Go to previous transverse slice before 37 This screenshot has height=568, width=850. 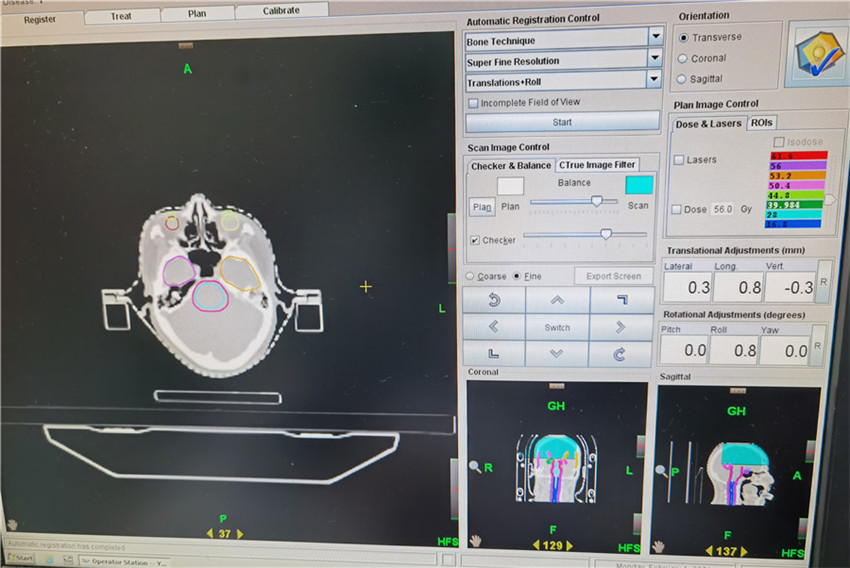click(210, 534)
